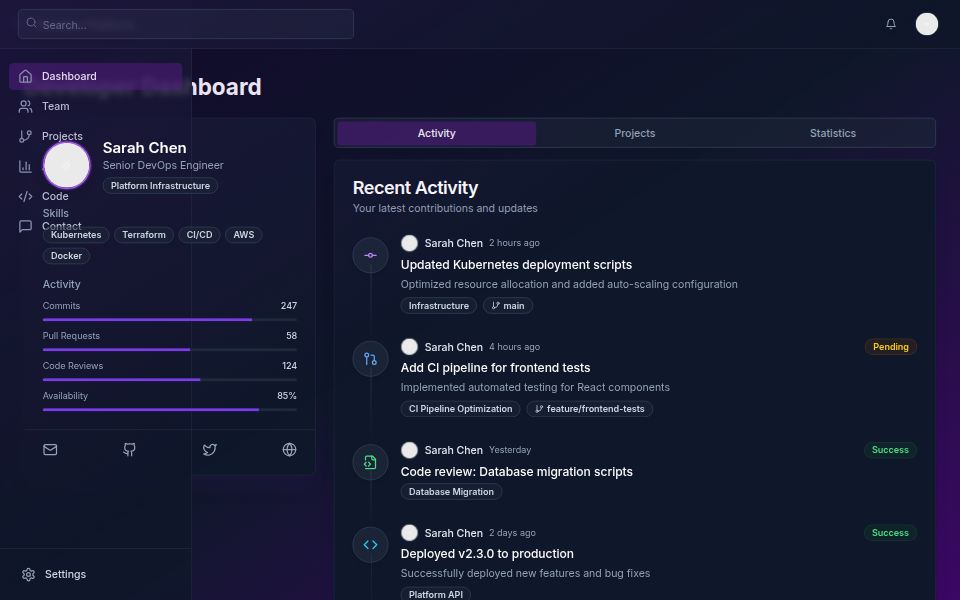Open Sarah's Twitter profile icon
This screenshot has height=600, width=960.
(210, 450)
